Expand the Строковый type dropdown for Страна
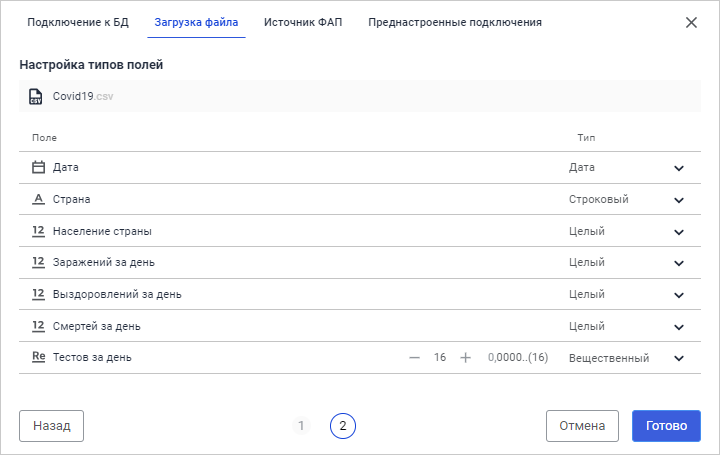 (679, 200)
